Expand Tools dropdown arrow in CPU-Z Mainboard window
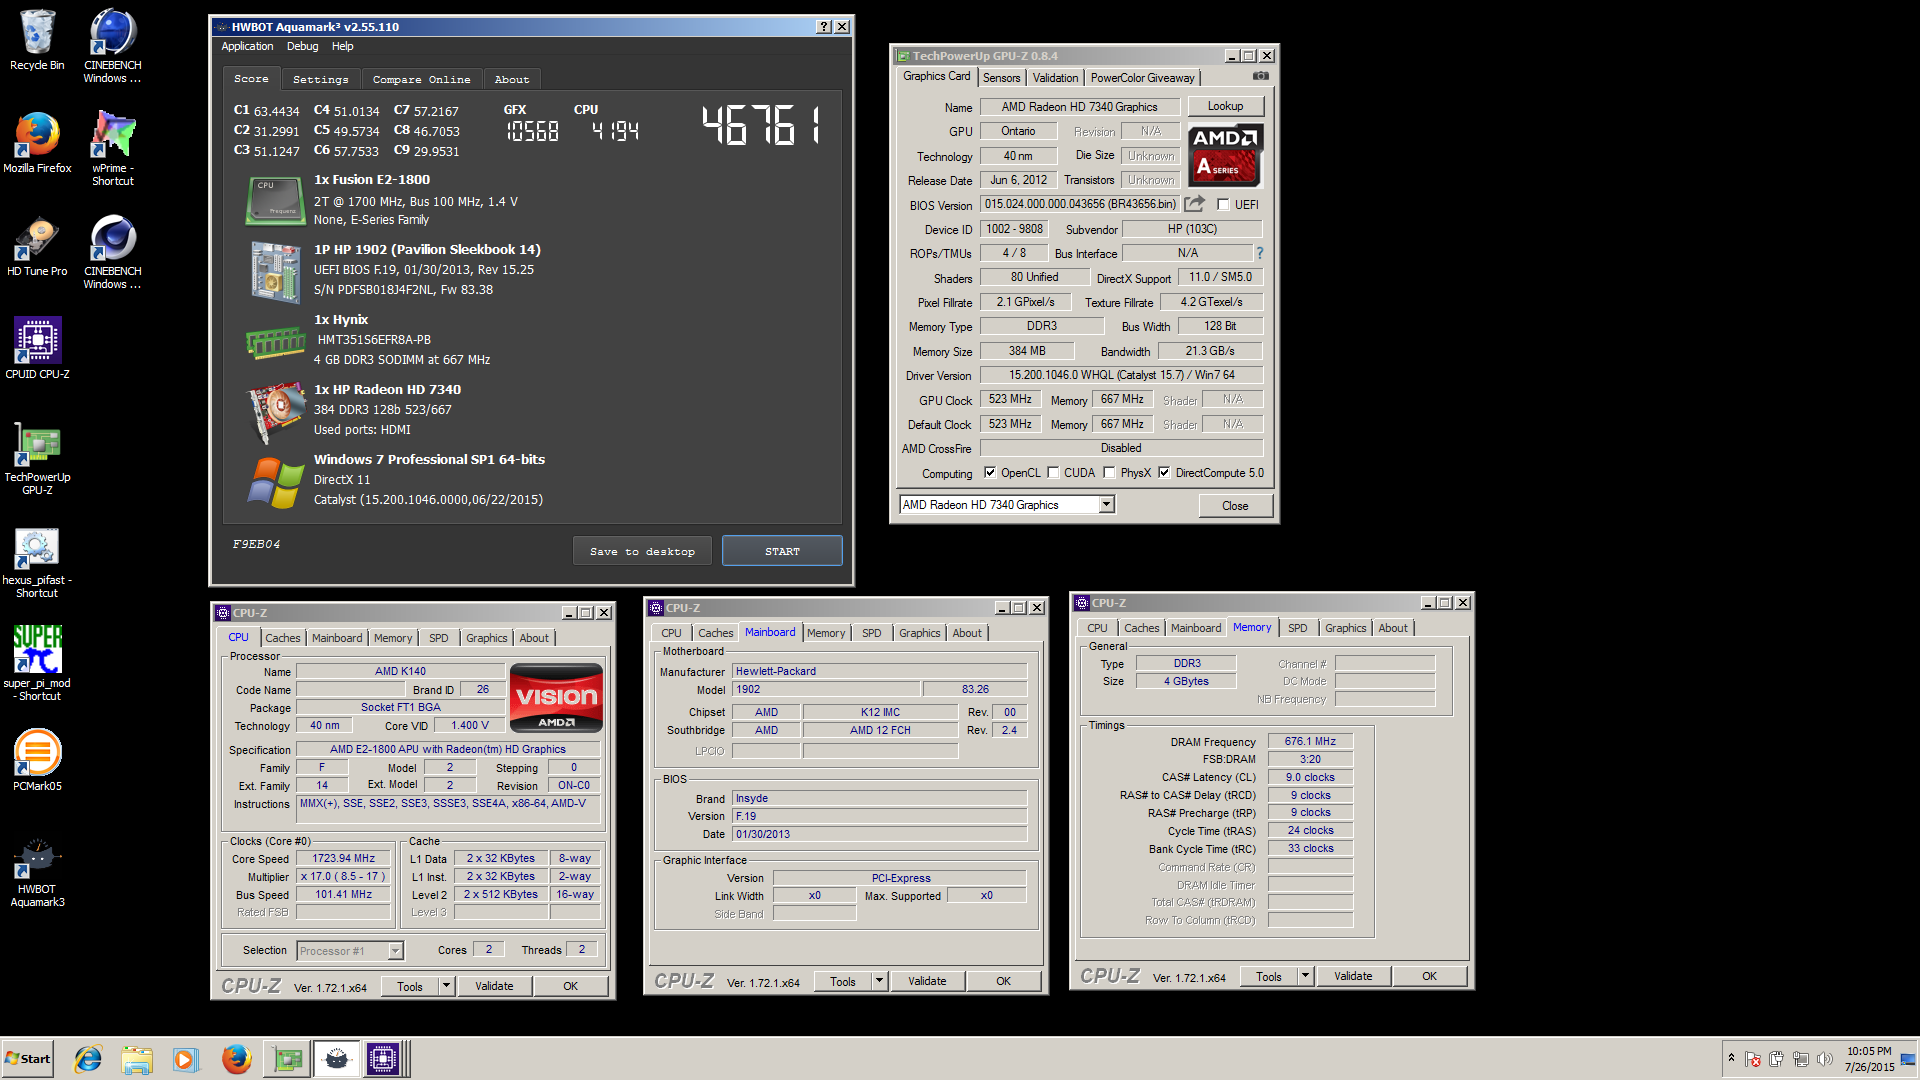This screenshot has height=1080, width=1920. tap(879, 981)
